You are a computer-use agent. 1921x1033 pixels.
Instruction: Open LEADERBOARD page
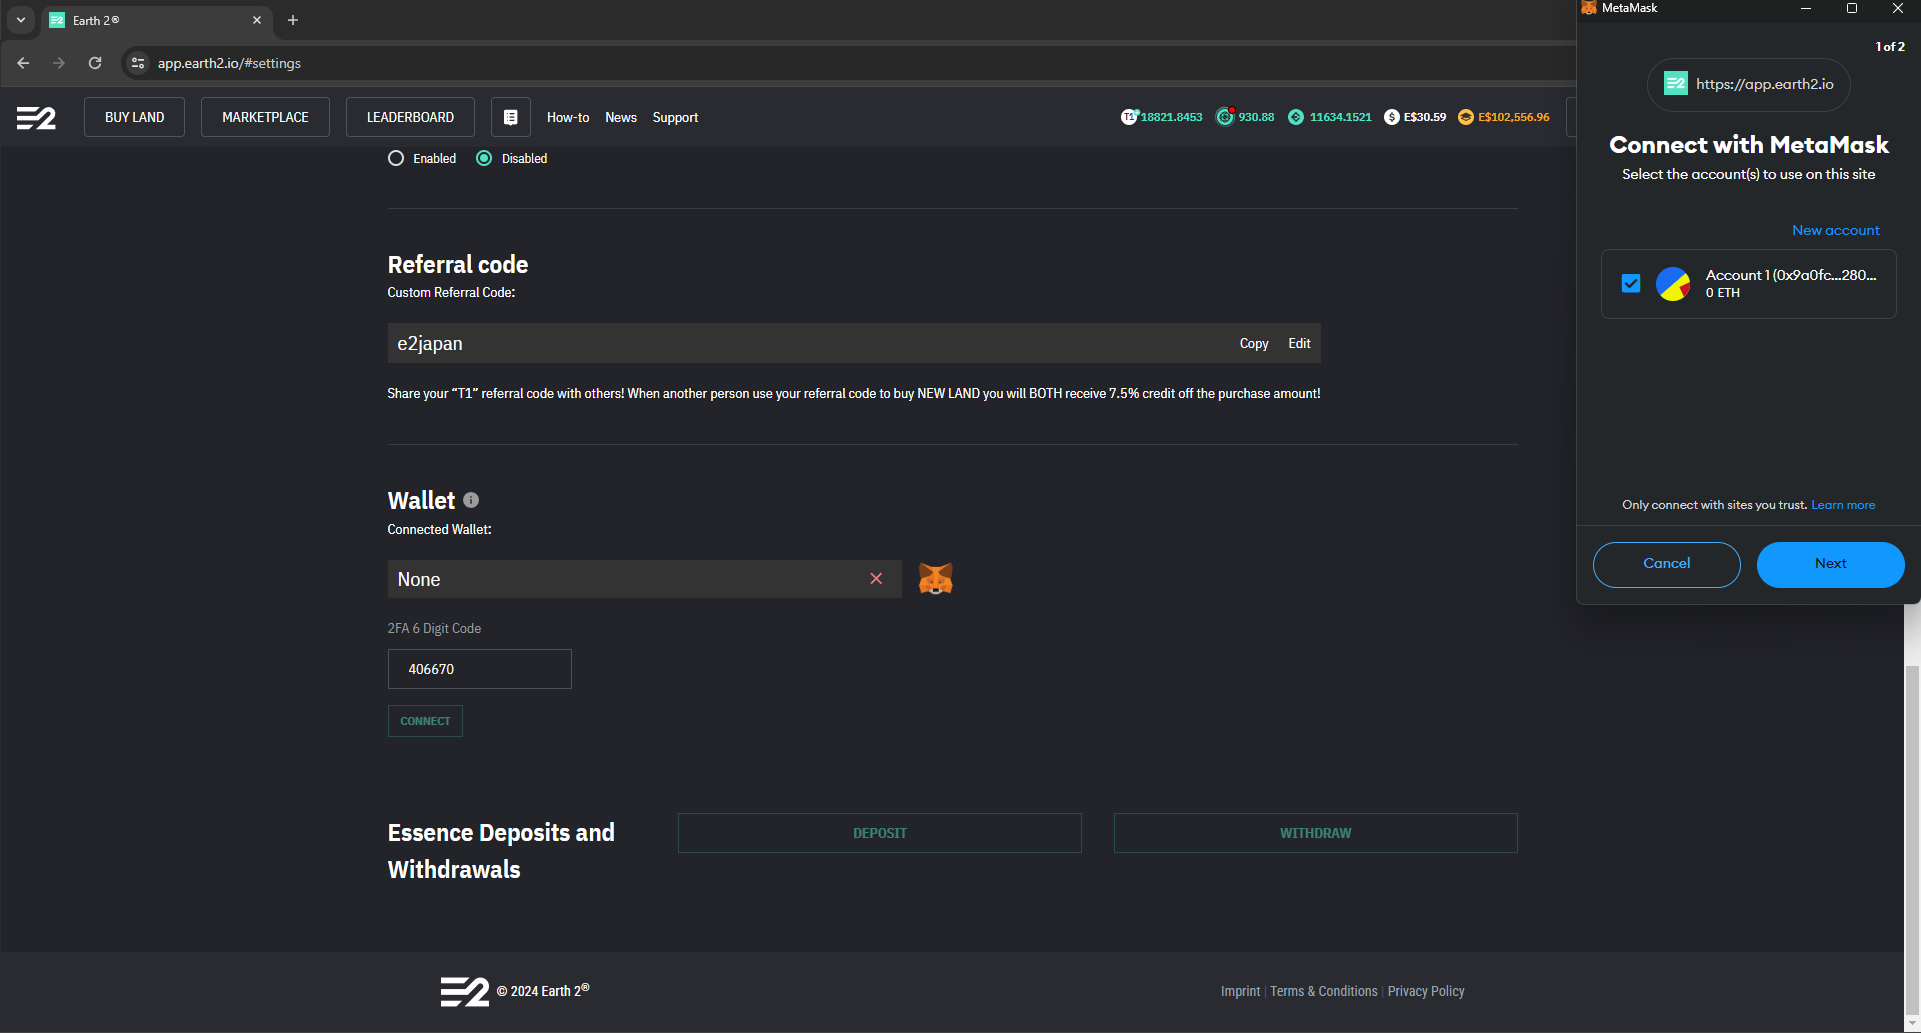(410, 117)
